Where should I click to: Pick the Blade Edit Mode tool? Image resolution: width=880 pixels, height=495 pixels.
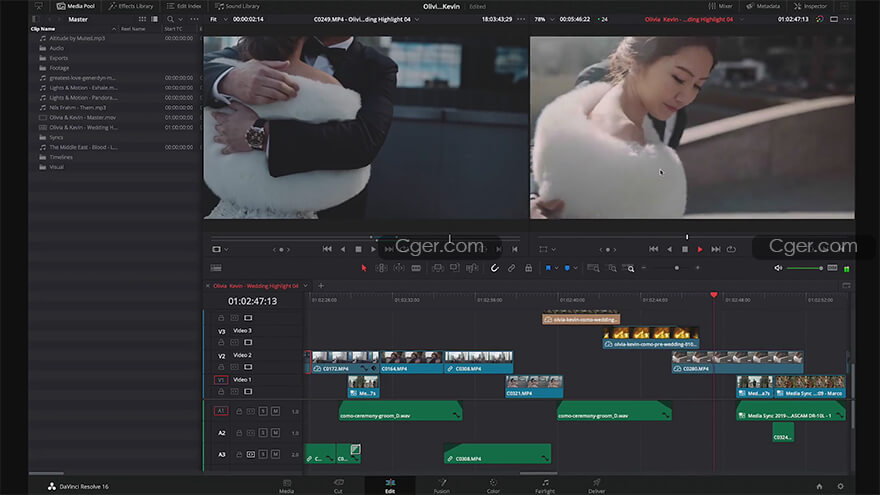coord(416,268)
